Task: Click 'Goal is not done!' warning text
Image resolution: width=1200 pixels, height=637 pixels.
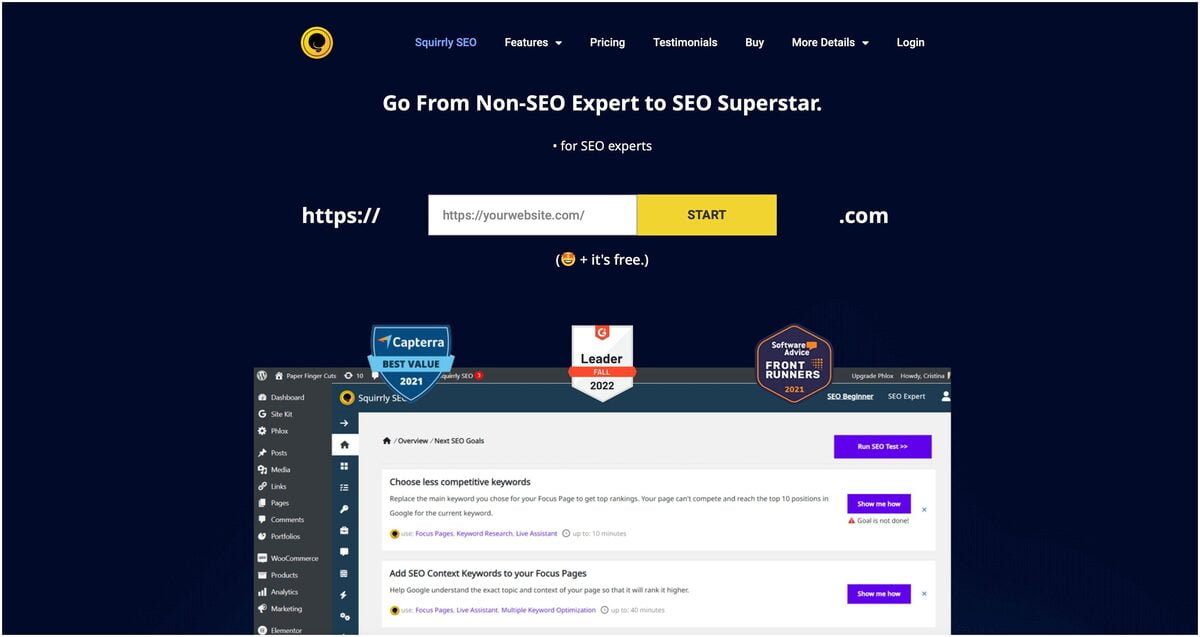Action: [879, 521]
